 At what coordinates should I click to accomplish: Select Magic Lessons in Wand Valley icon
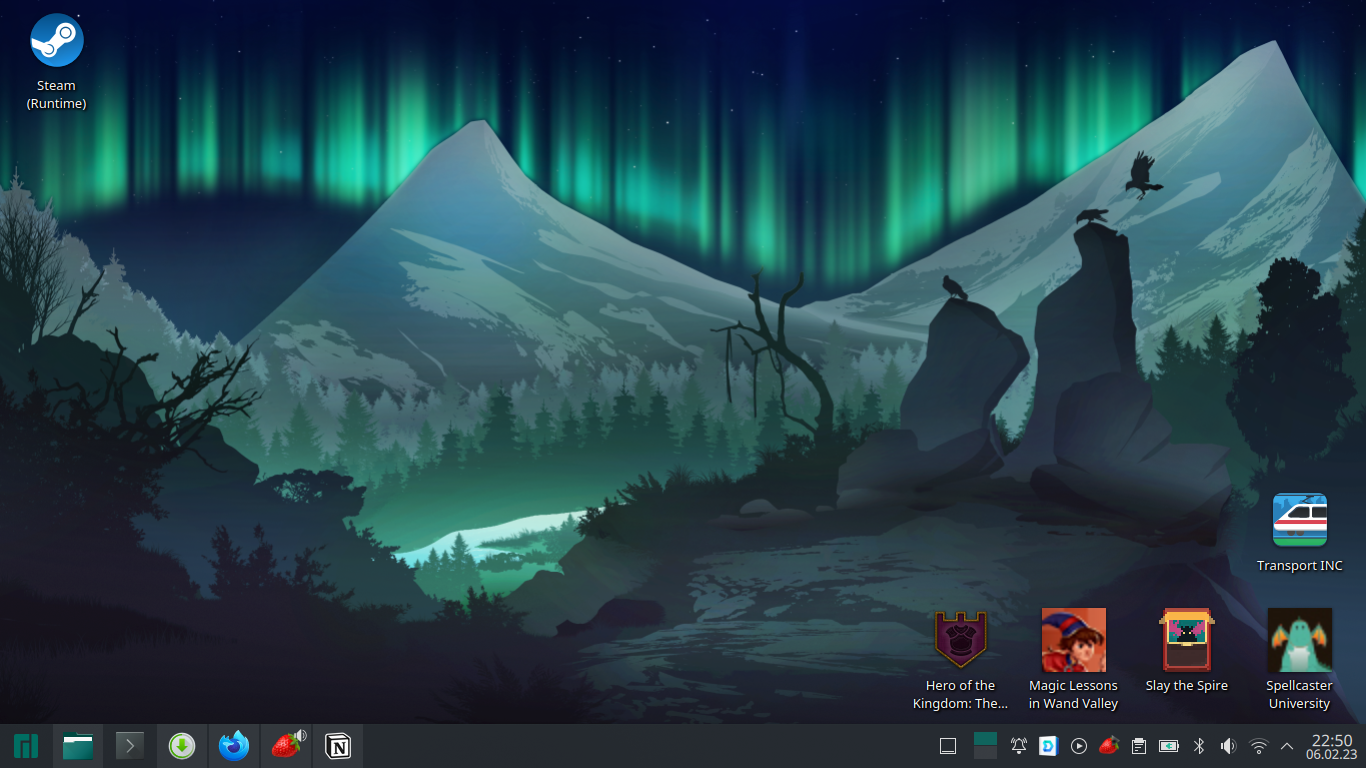point(1073,659)
